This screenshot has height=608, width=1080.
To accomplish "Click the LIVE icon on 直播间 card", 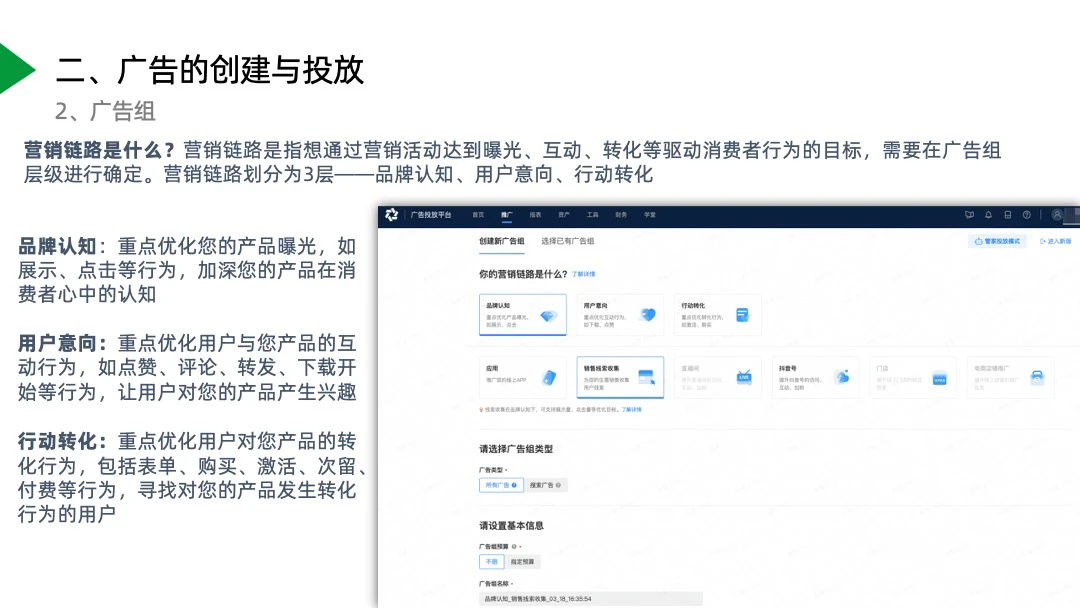I will tap(743, 377).
